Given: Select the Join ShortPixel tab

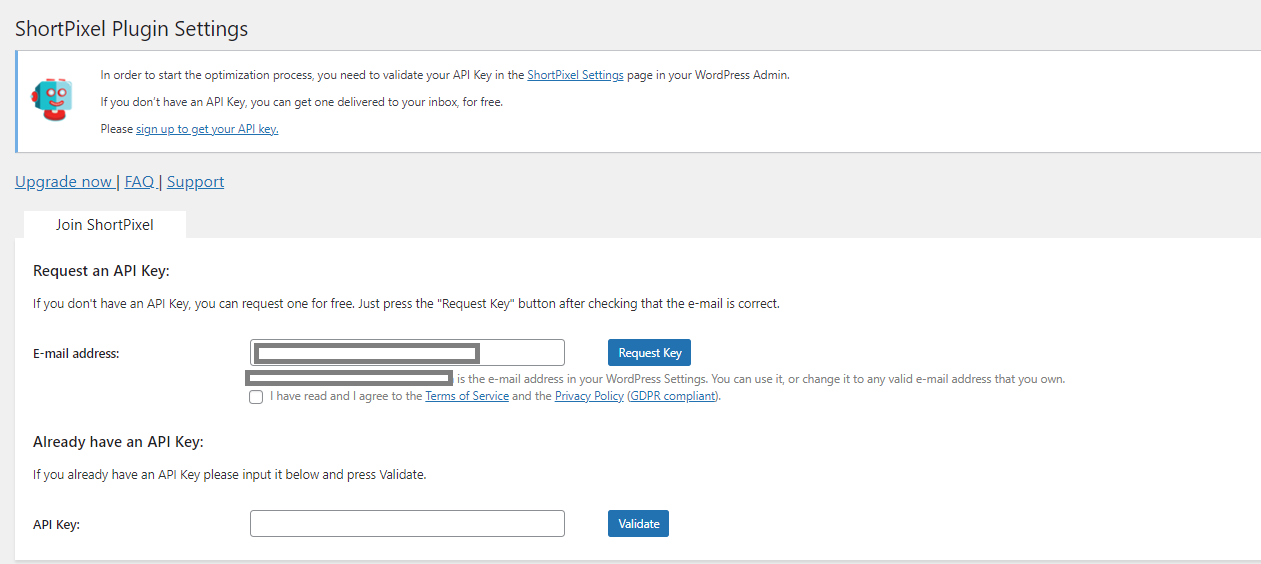Looking at the screenshot, I should point(105,224).
